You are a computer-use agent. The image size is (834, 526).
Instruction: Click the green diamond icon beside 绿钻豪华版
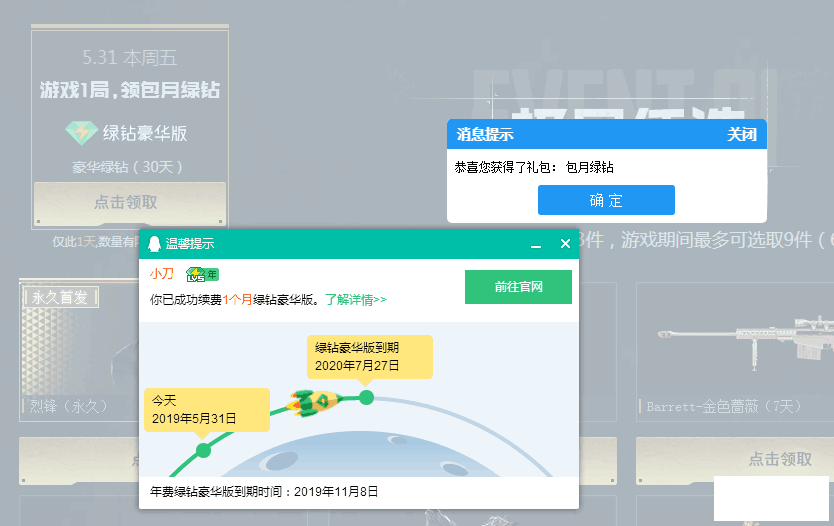81,132
